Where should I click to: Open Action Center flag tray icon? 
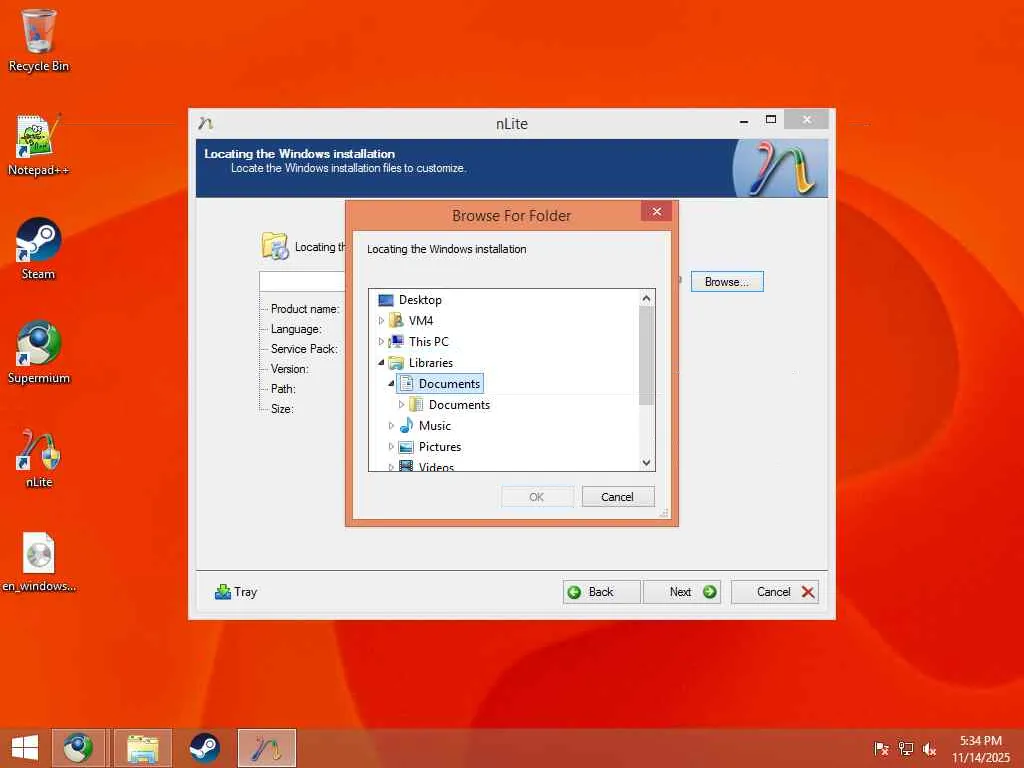(881, 748)
